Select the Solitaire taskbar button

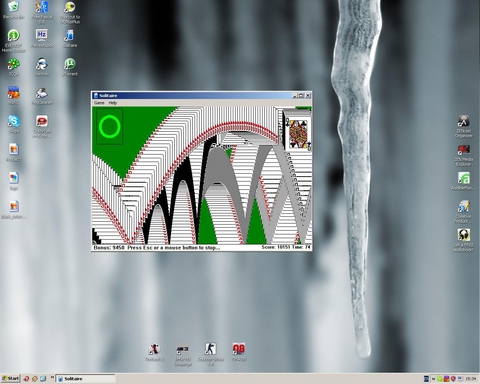[x=85, y=379]
